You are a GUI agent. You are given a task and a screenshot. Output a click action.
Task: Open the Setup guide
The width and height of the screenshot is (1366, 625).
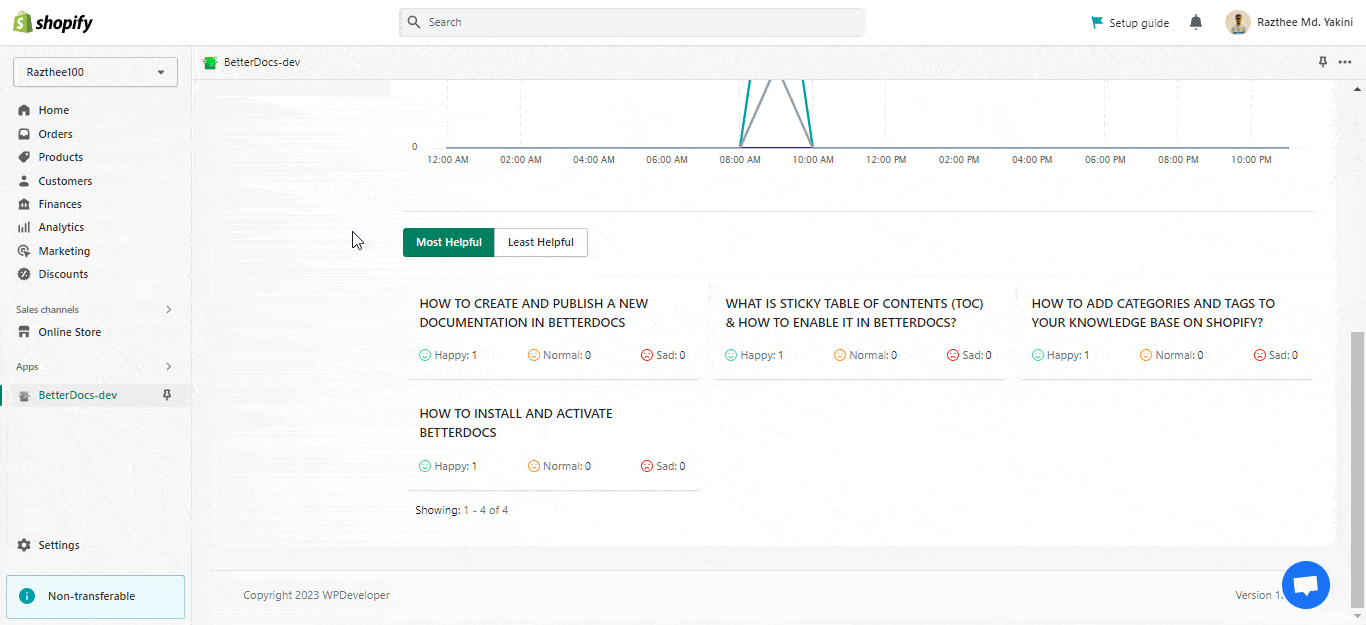[x=1129, y=22]
